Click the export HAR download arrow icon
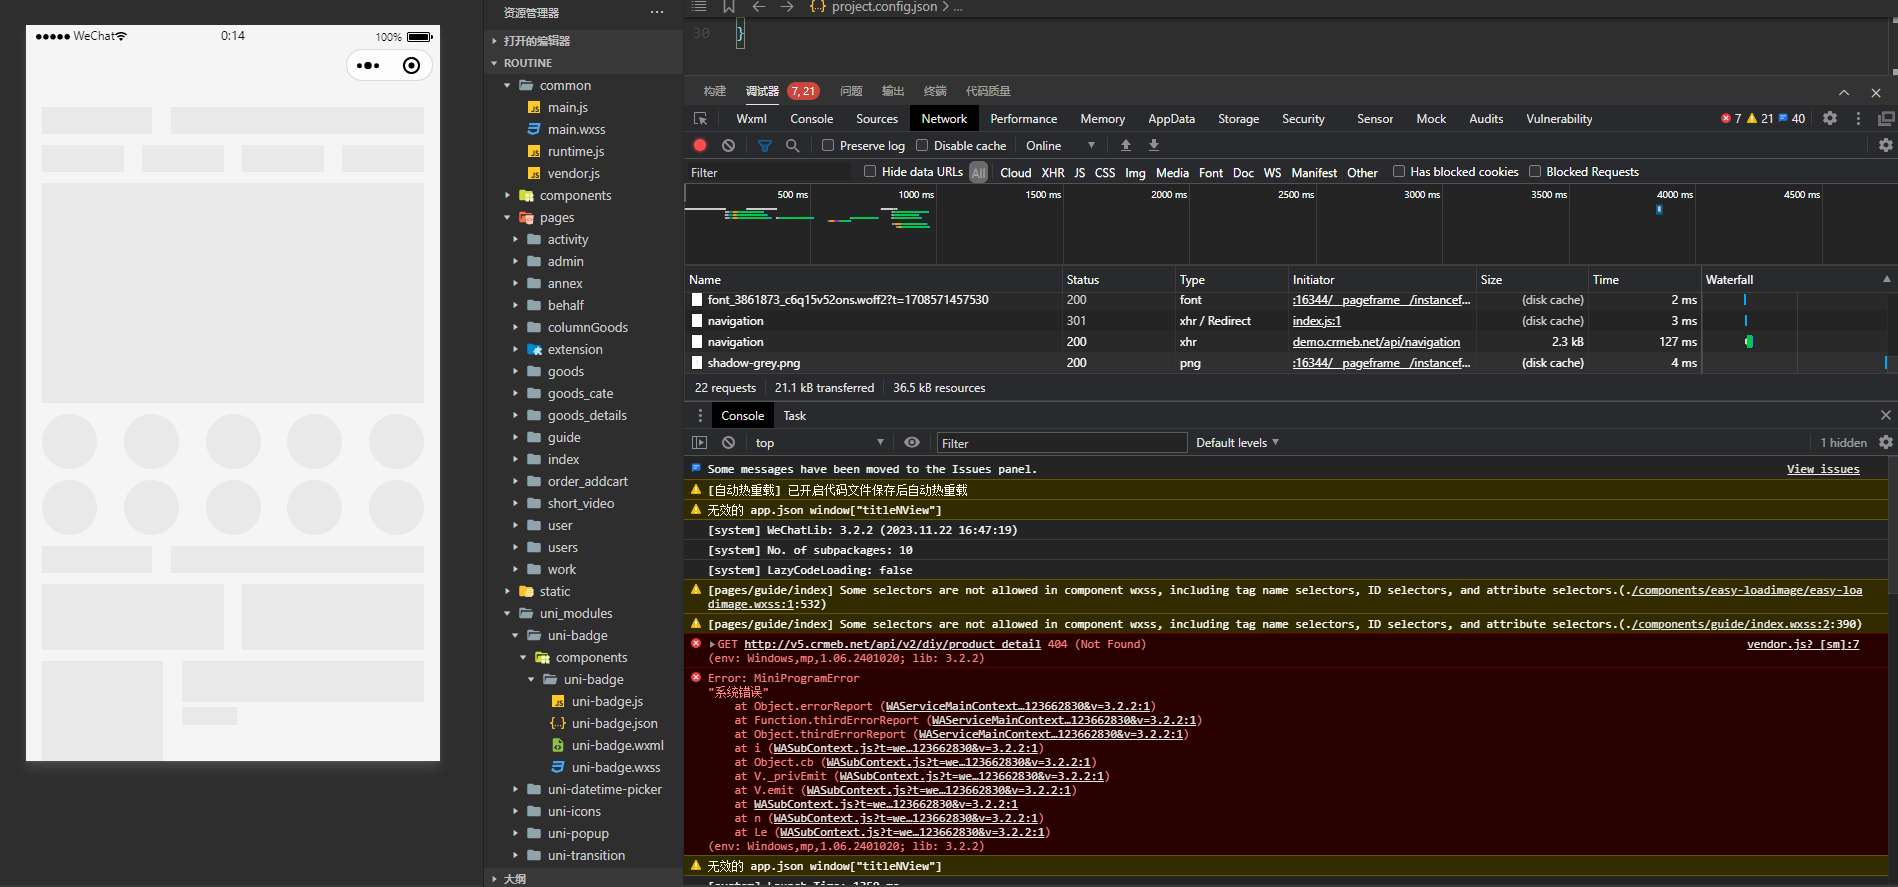The width and height of the screenshot is (1898, 887). pyautogui.click(x=1154, y=145)
